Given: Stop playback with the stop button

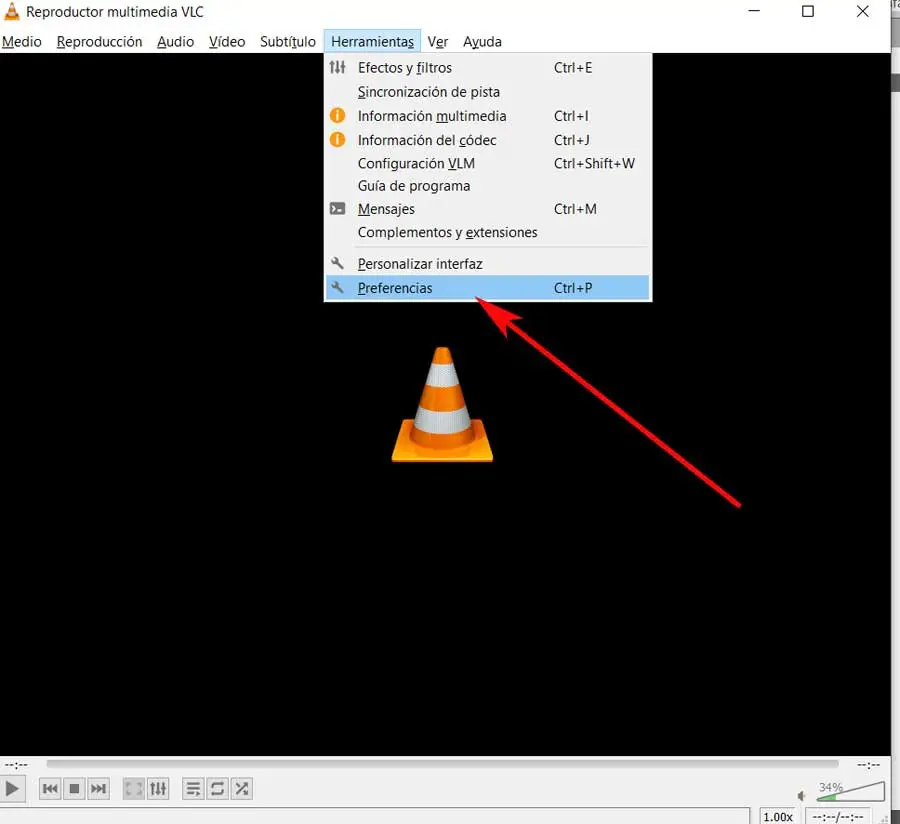Looking at the screenshot, I should click(x=74, y=788).
